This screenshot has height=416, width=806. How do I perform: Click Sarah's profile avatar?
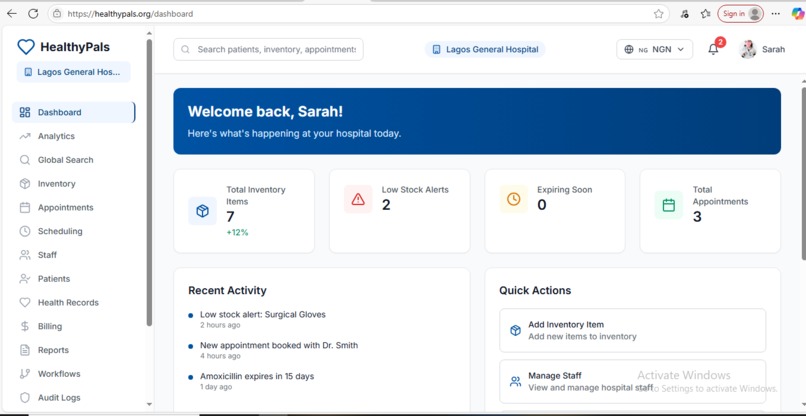pyautogui.click(x=748, y=49)
